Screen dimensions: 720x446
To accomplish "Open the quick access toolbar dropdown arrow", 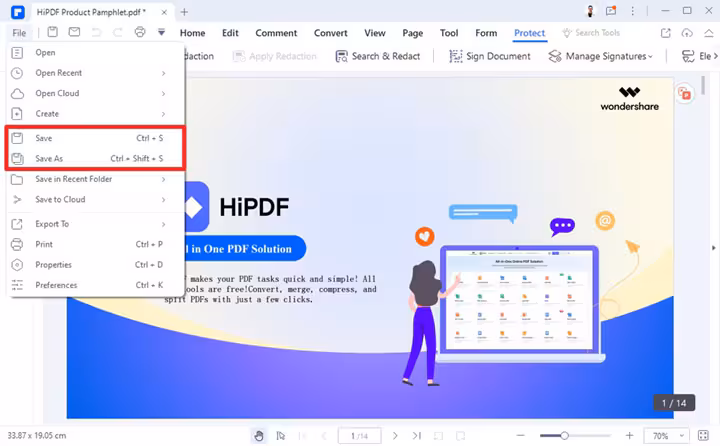I will click(161, 32).
